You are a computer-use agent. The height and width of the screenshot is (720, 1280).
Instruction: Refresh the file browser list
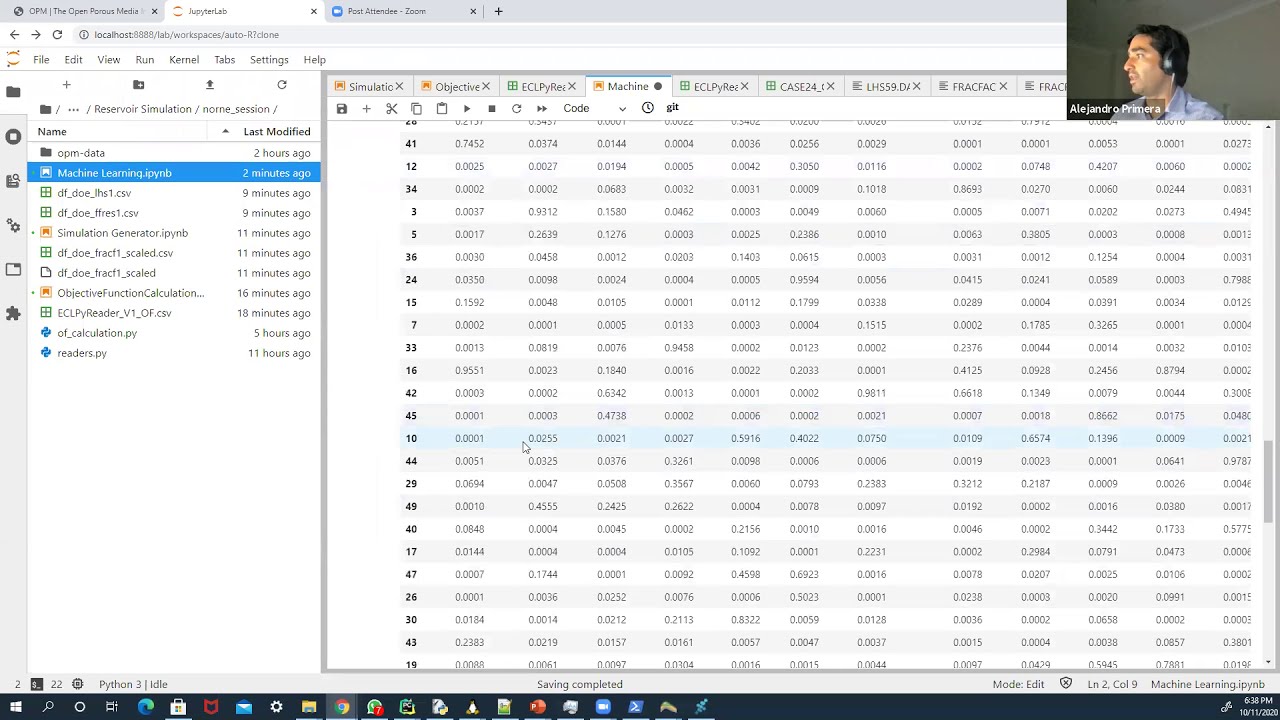pyautogui.click(x=282, y=85)
